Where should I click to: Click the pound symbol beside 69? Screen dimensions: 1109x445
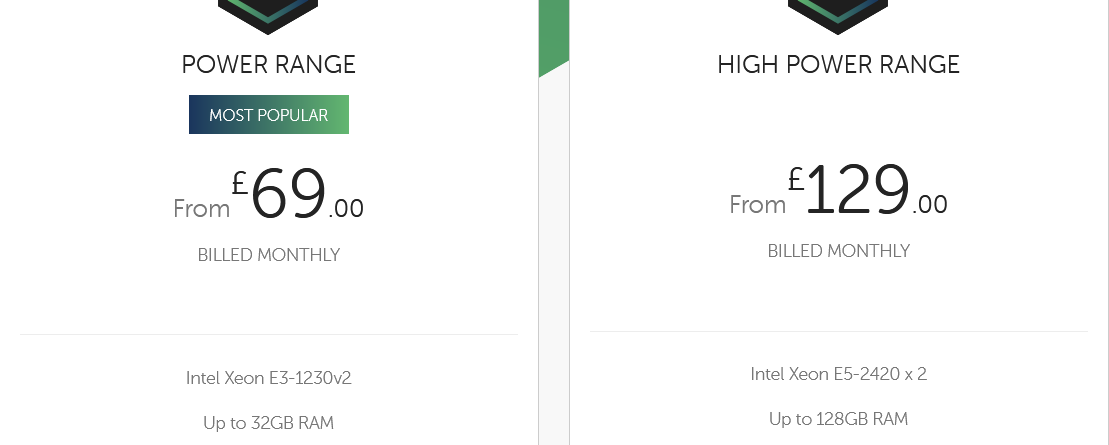[240, 183]
